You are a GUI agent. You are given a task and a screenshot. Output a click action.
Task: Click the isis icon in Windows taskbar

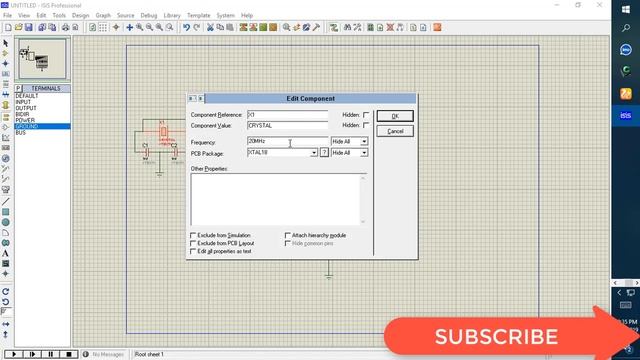626,116
